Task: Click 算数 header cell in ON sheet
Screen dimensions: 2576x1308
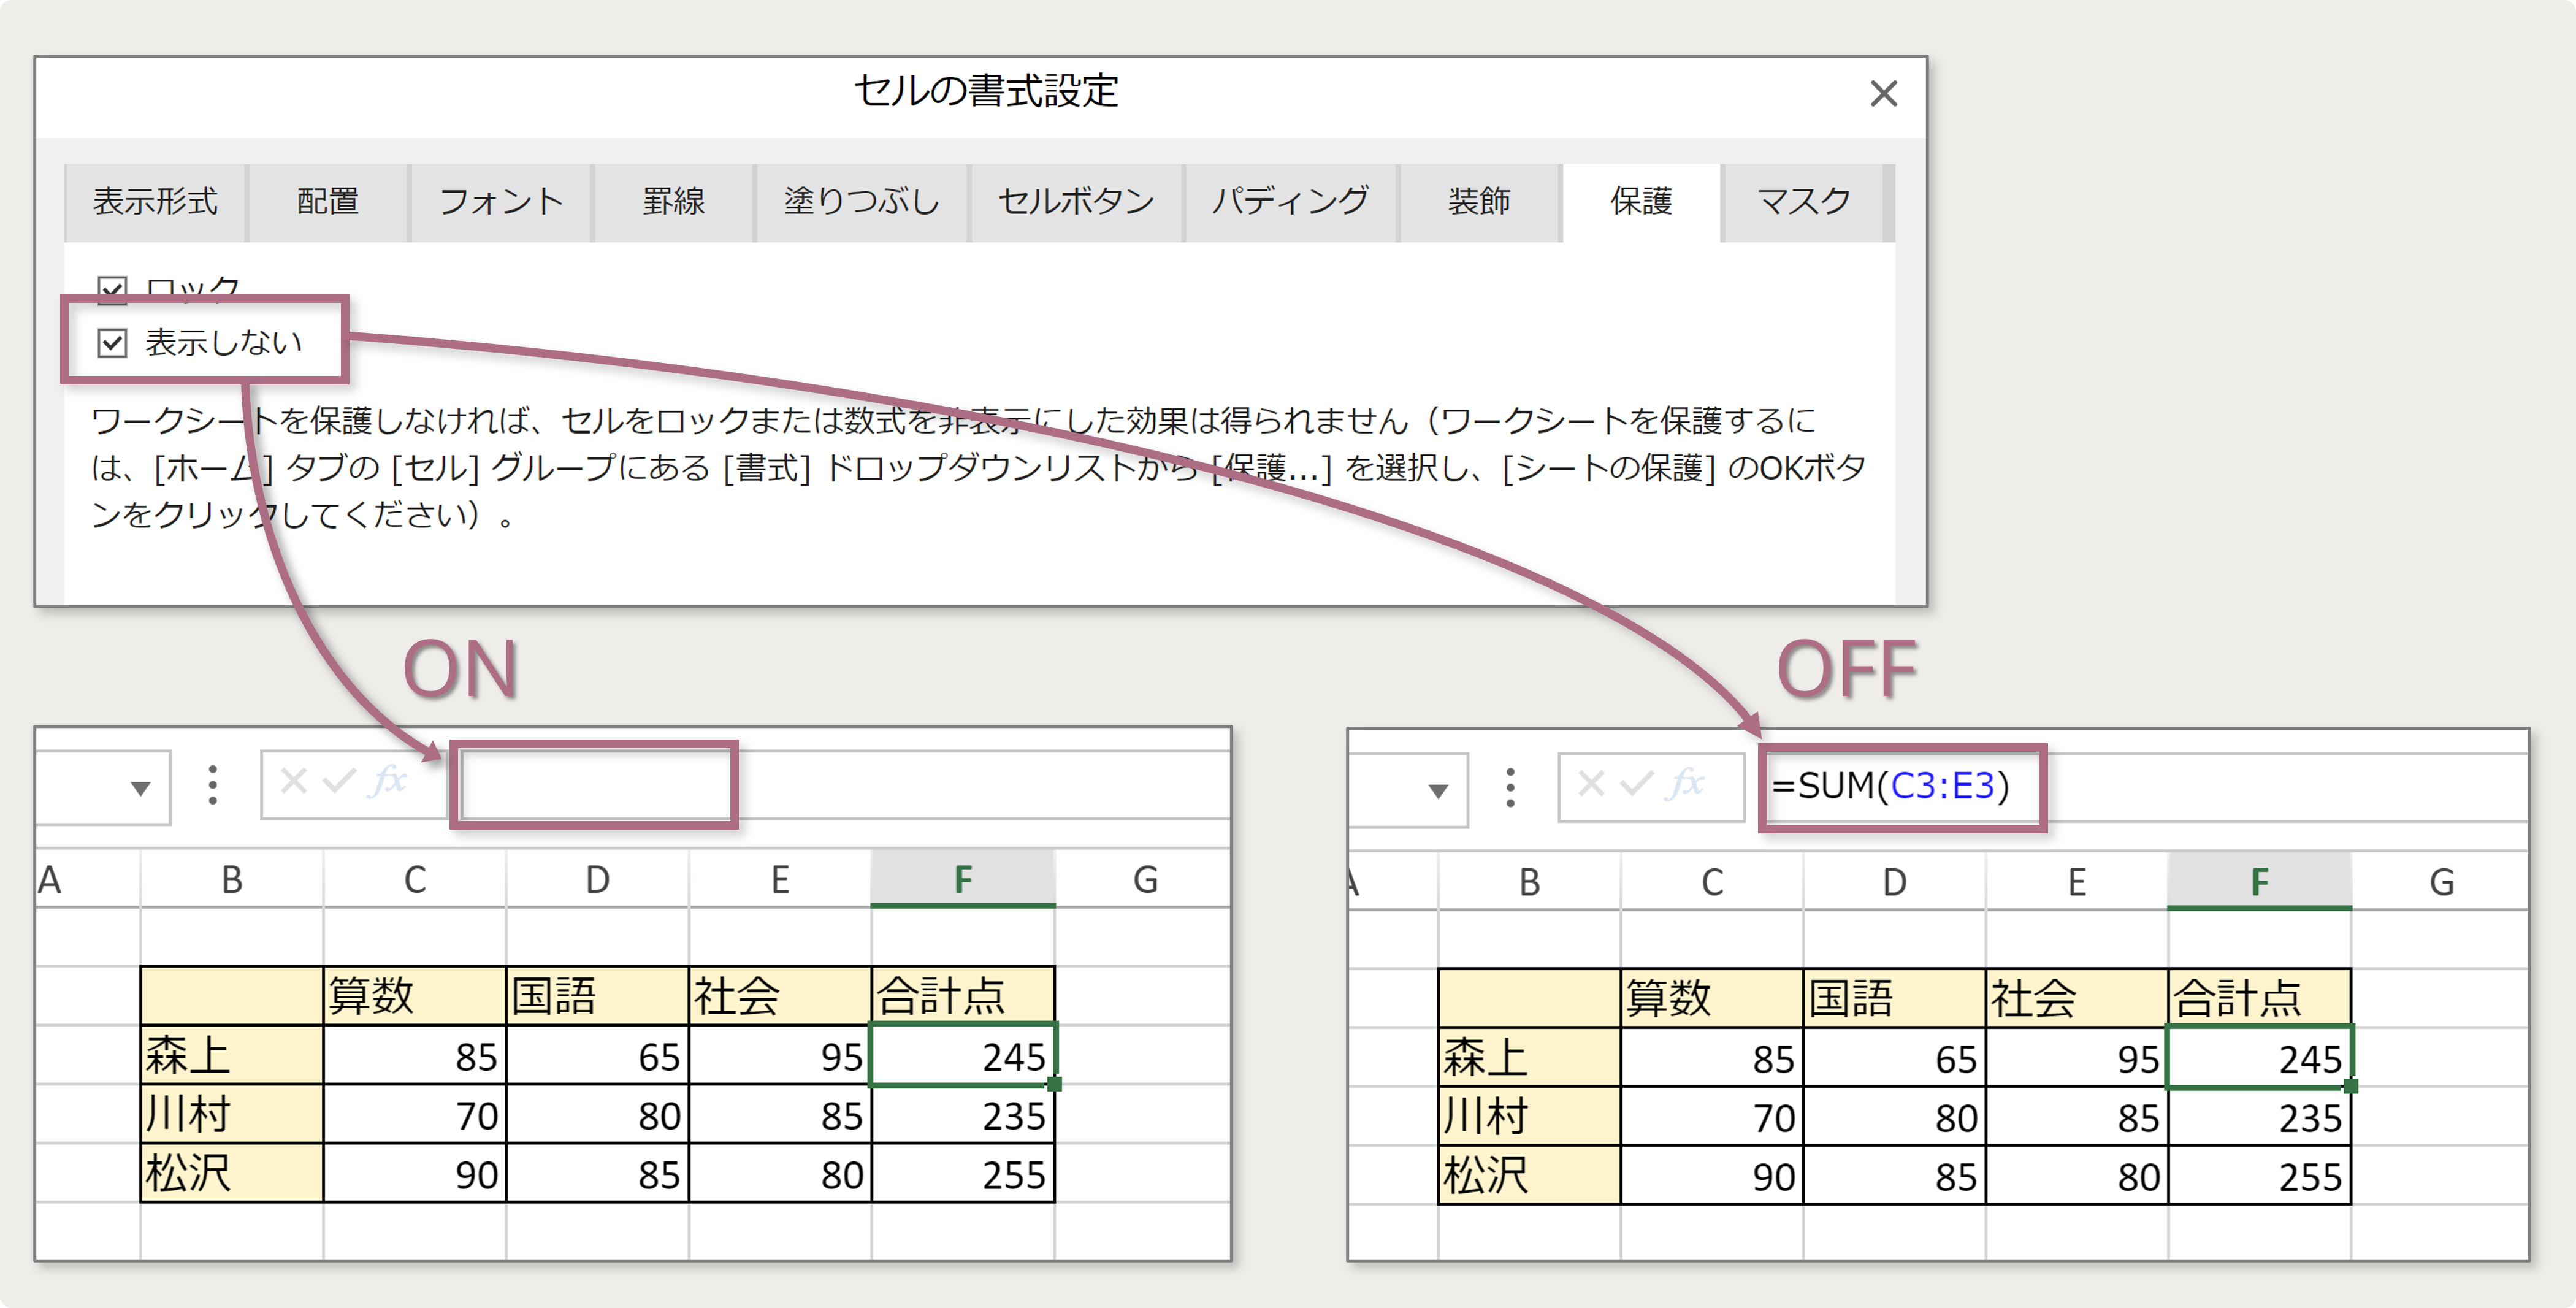Action: point(415,996)
